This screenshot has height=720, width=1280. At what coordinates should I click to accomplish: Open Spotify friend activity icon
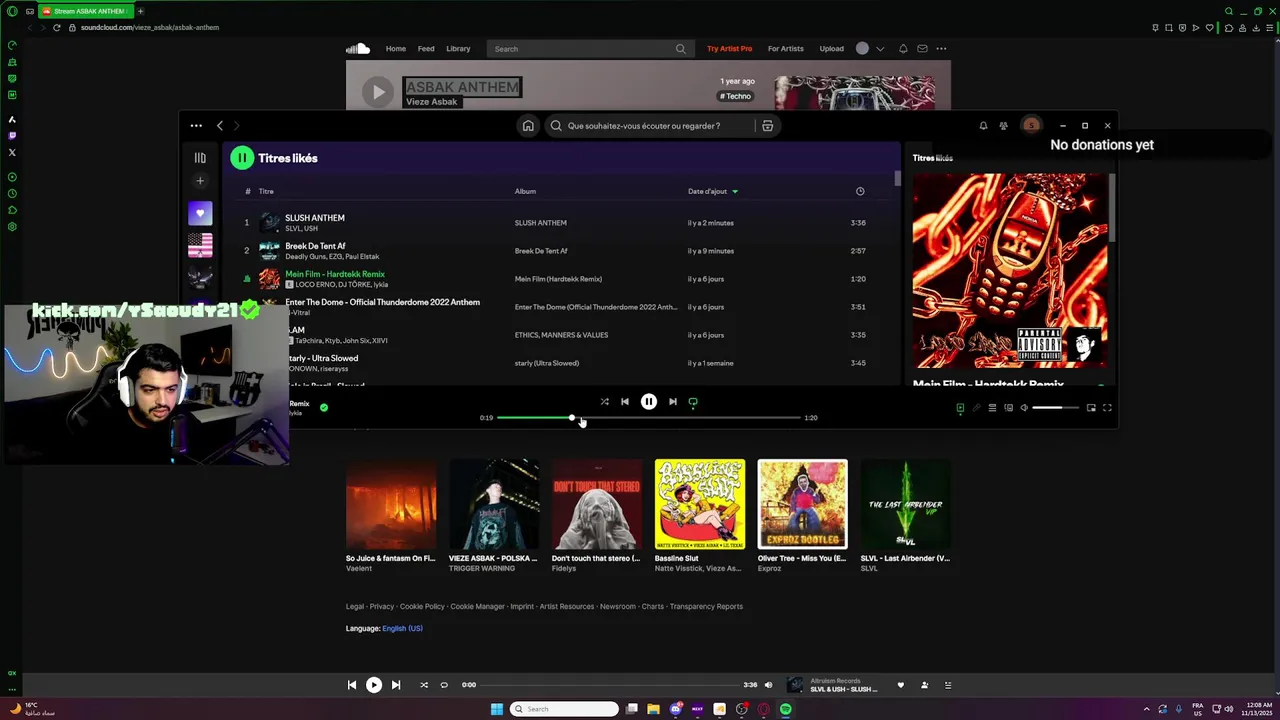click(1003, 126)
